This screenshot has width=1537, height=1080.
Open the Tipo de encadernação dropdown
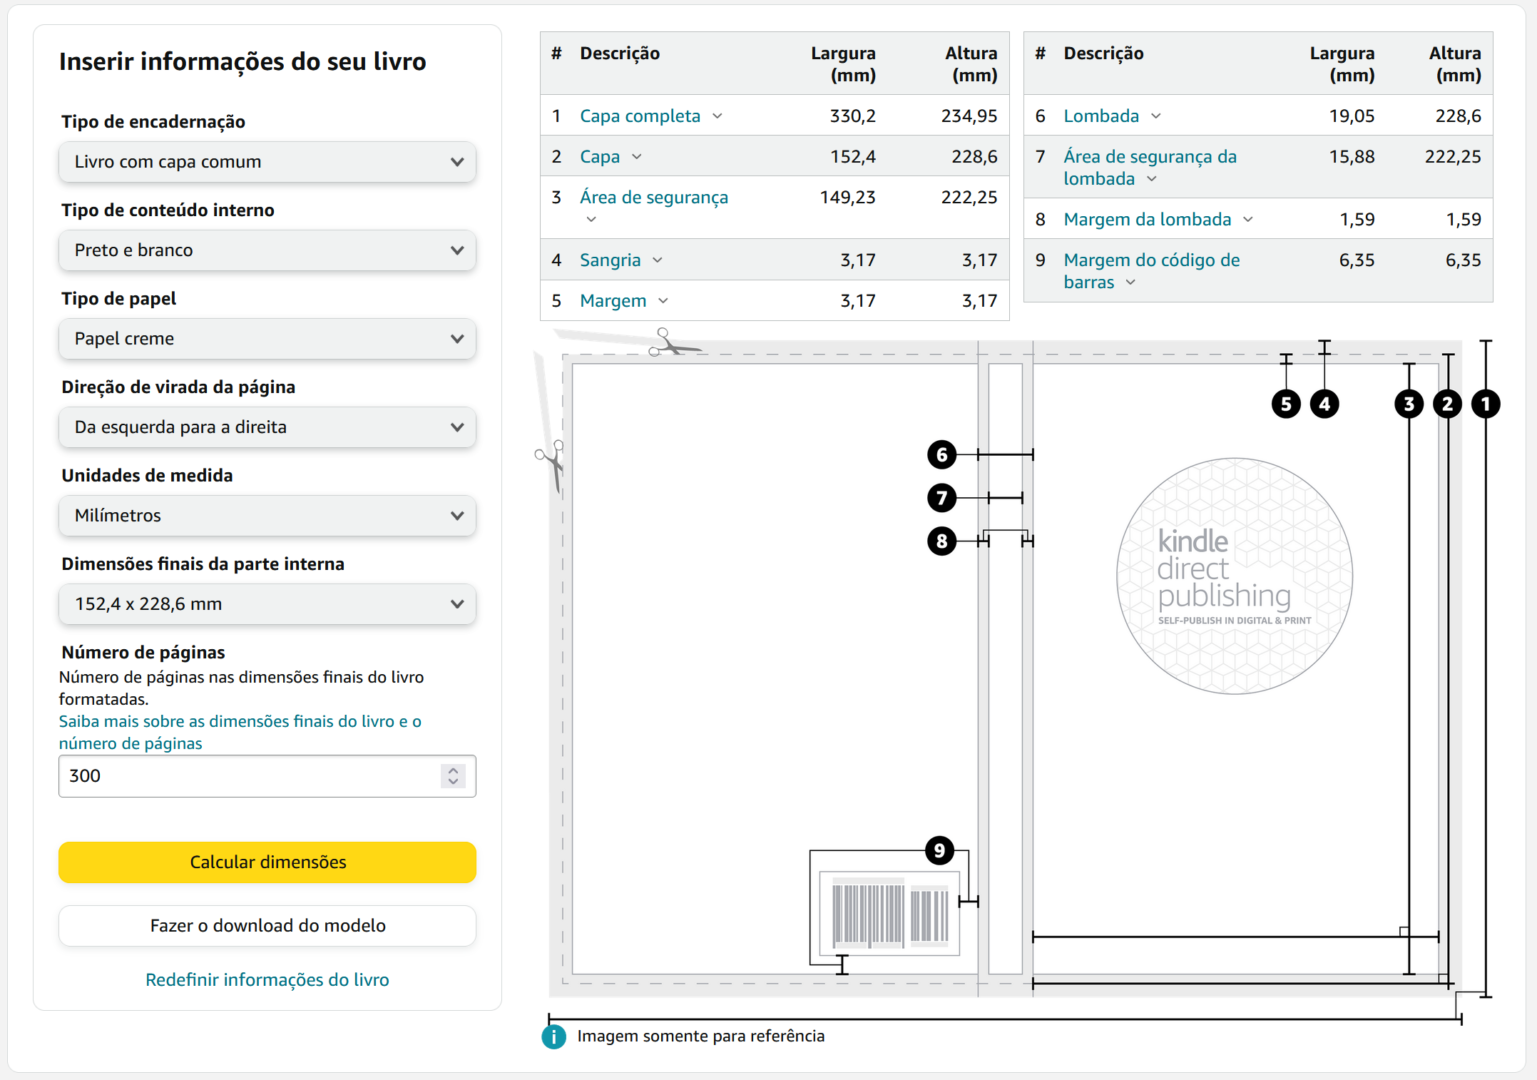(x=267, y=162)
